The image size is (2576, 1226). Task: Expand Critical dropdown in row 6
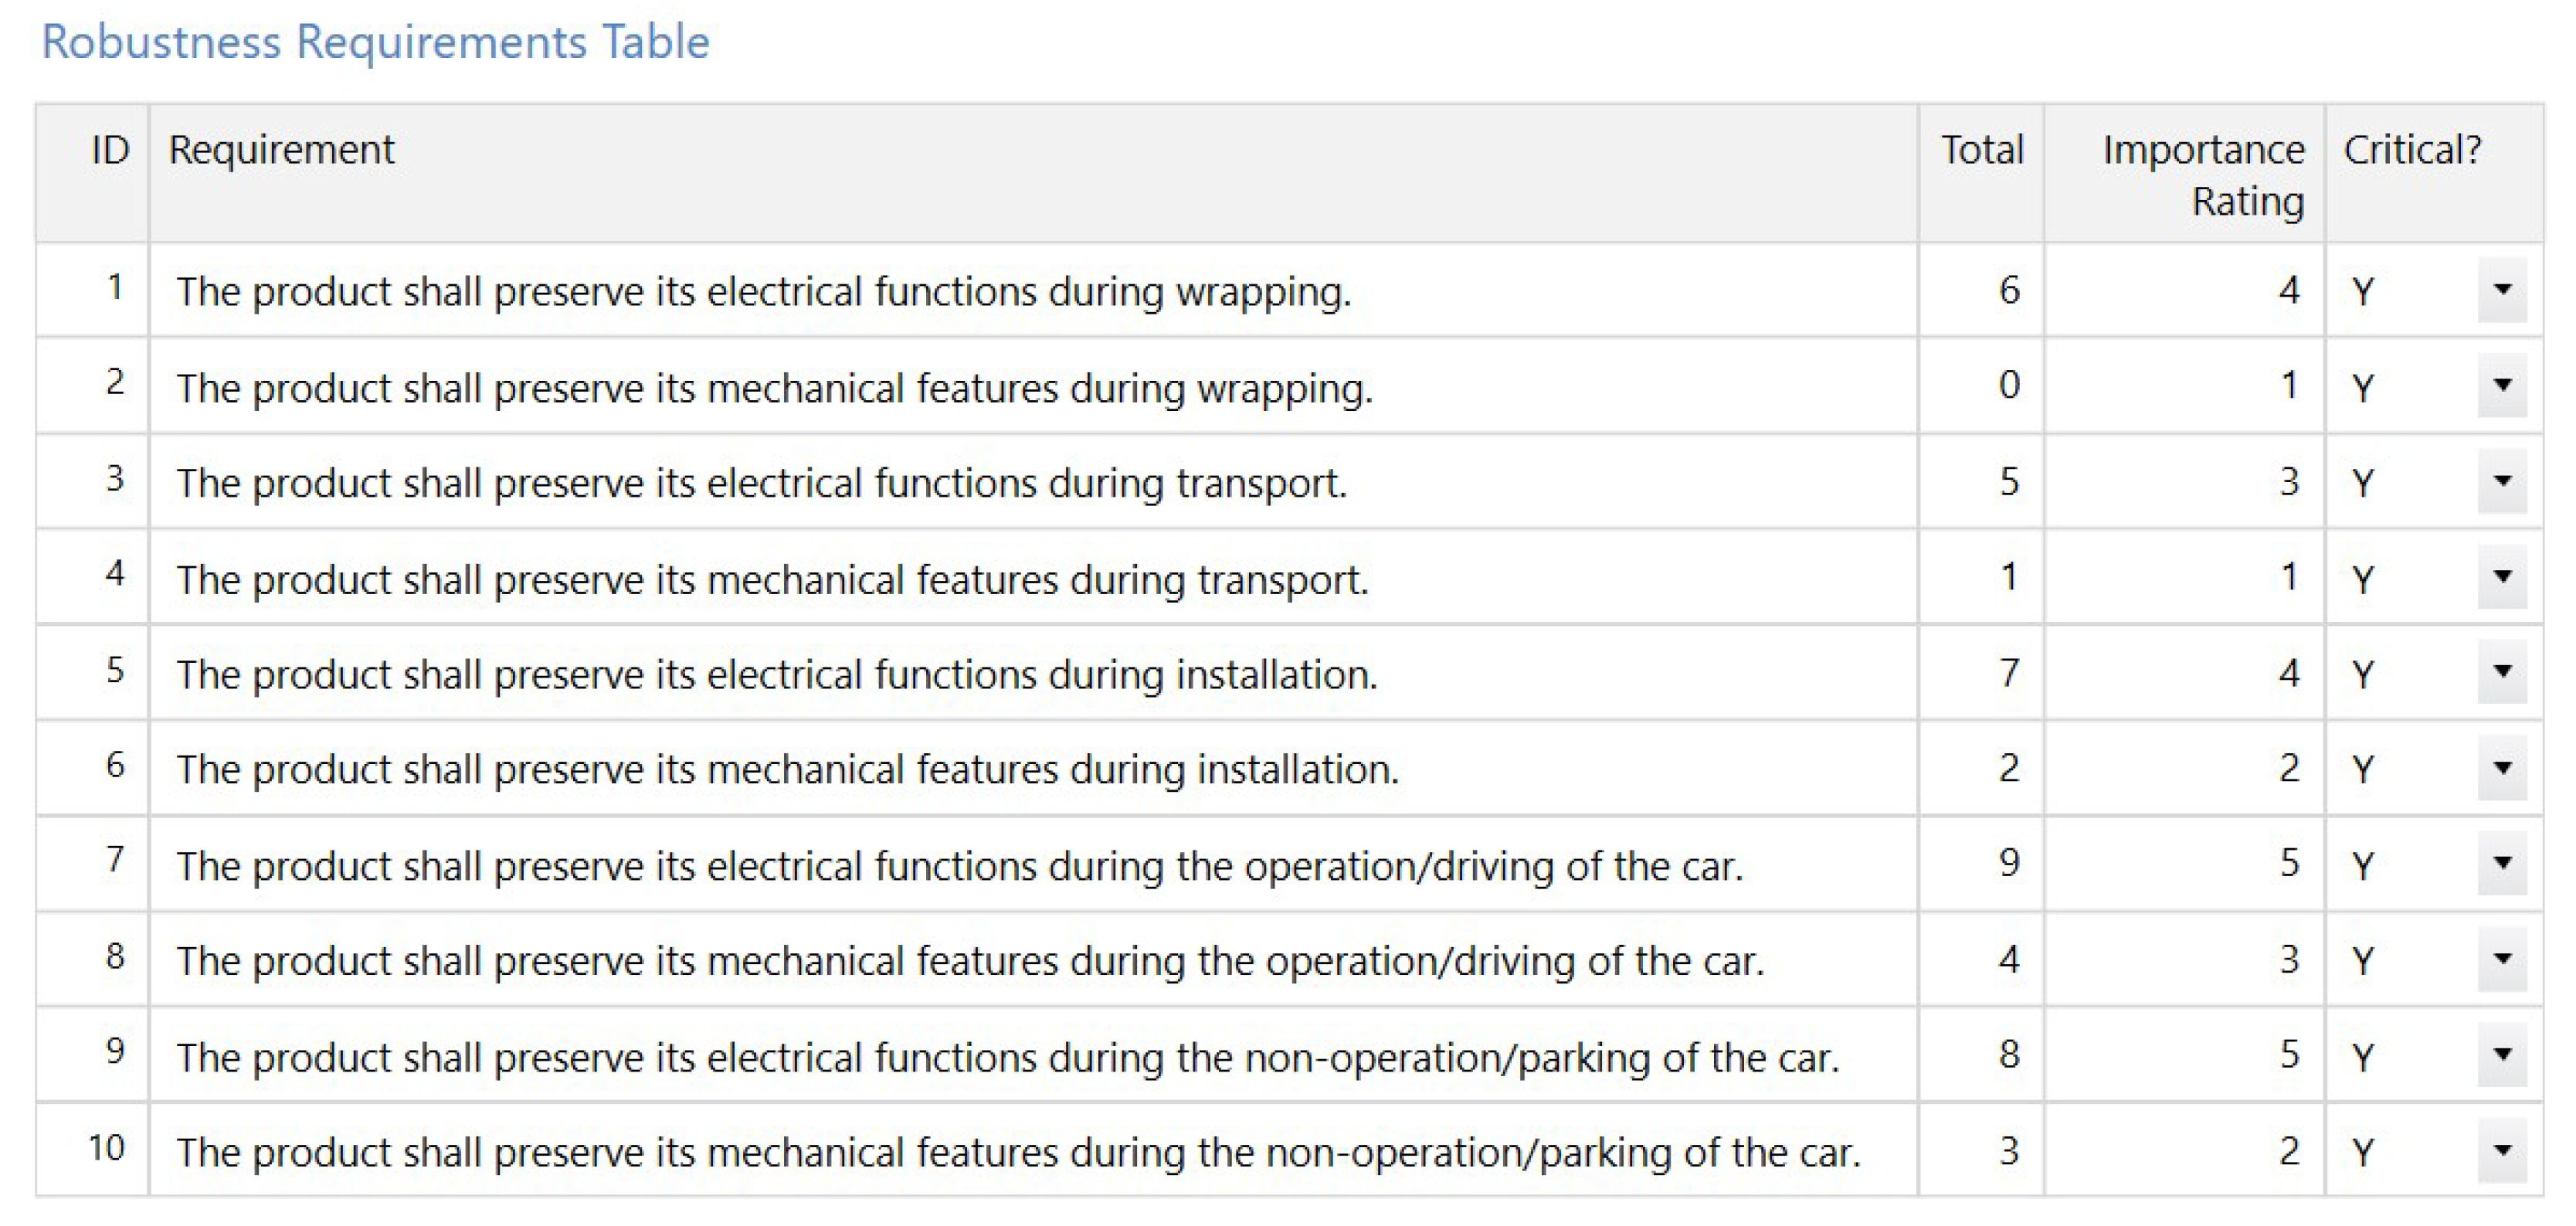click(2501, 768)
